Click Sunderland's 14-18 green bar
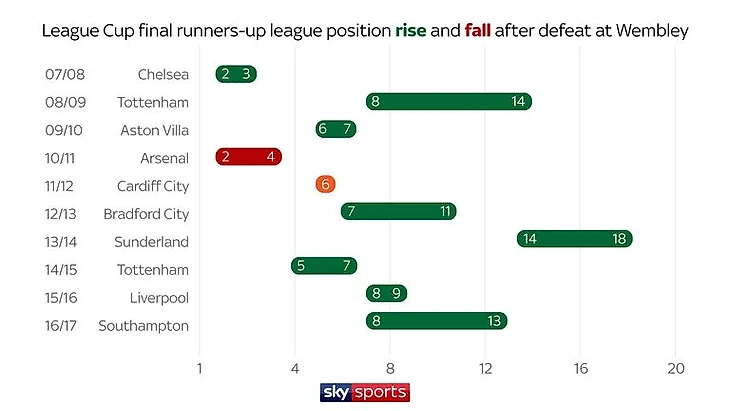Image resolution: width=730 pixels, height=411 pixels. [575, 239]
